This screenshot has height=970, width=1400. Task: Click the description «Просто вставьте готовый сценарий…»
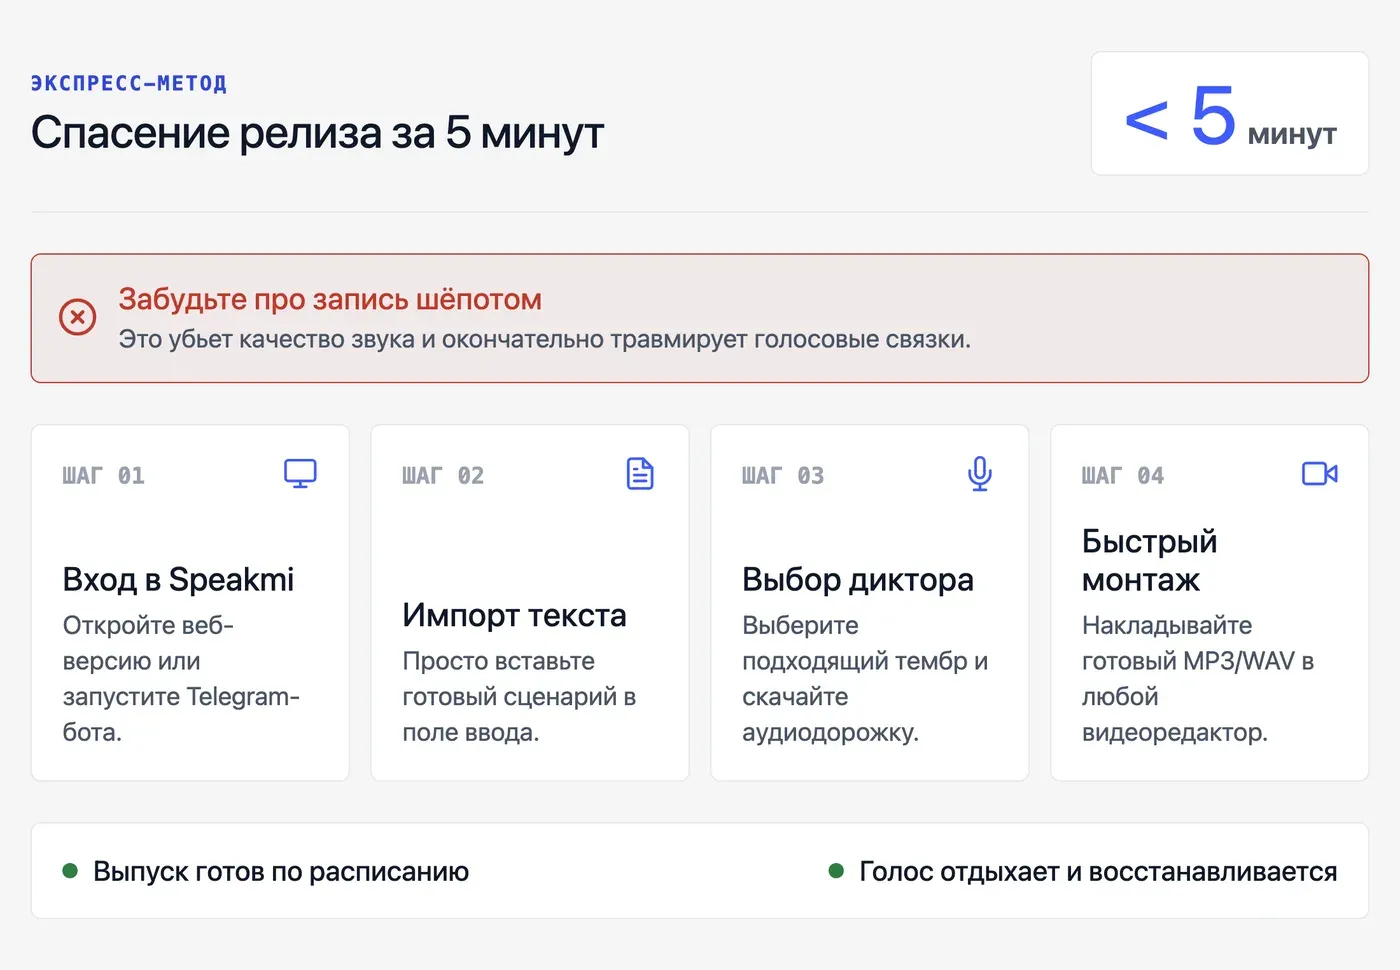pyautogui.click(x=519, y=696)
